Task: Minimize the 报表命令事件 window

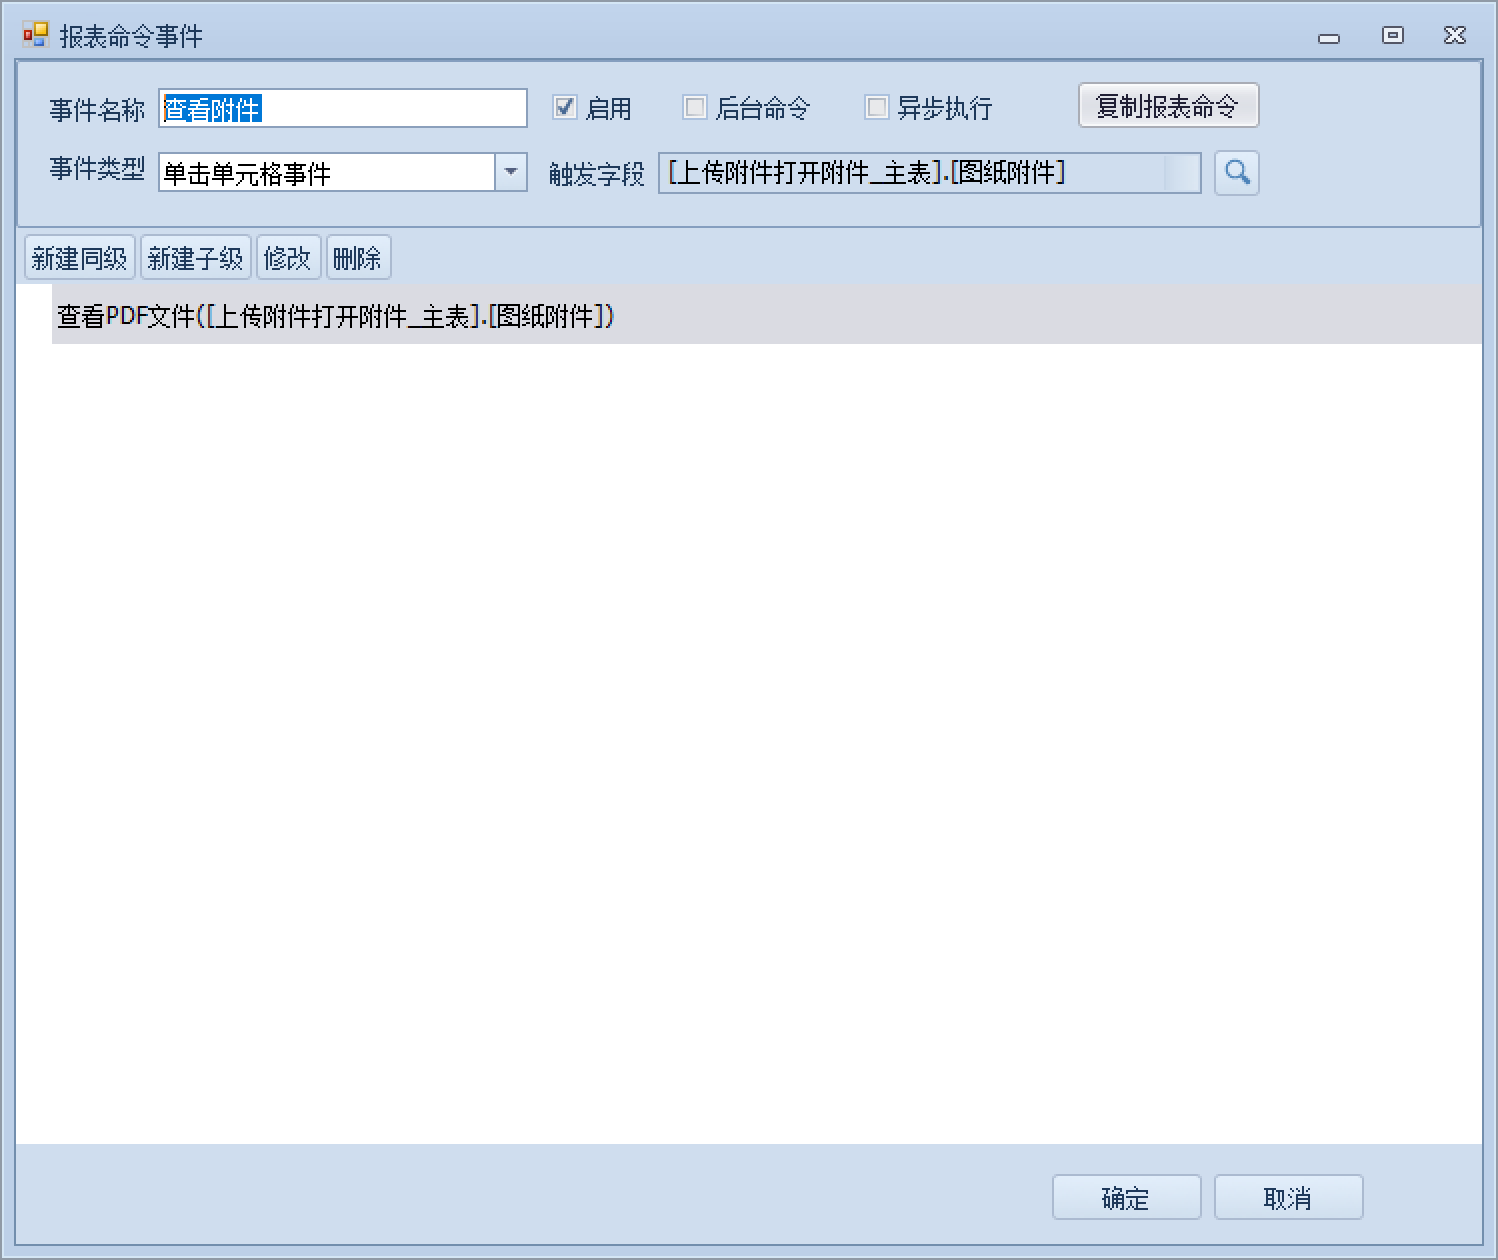Action: pos(1329,37)
